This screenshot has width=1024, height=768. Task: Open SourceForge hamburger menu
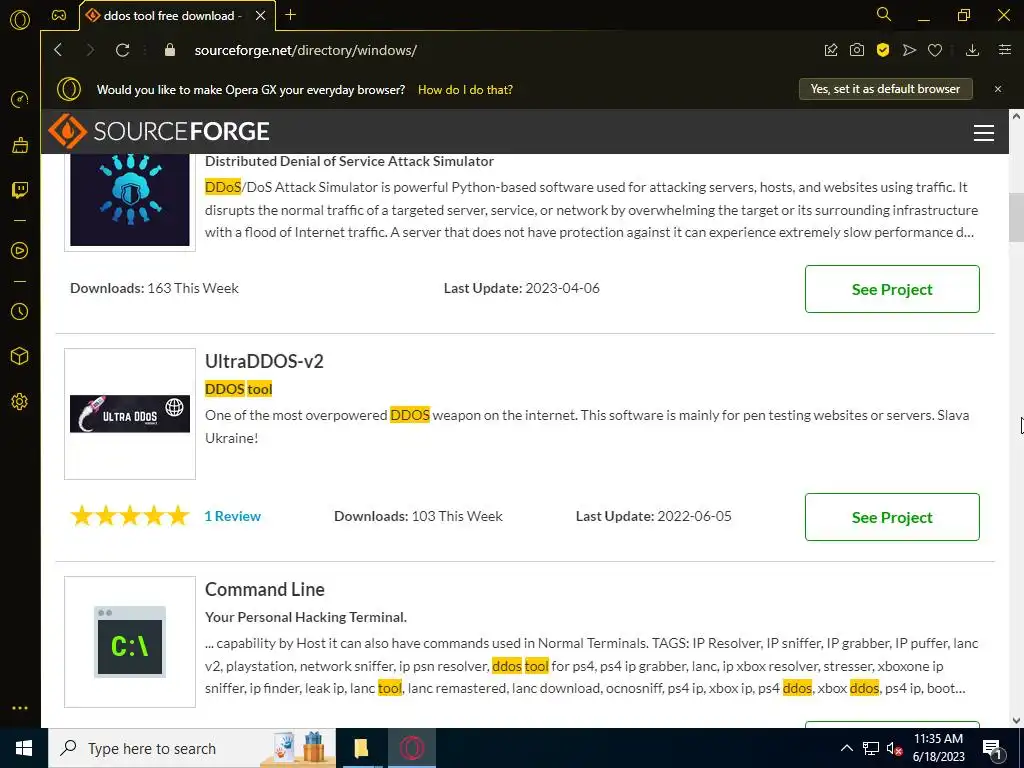click(984, 133)
